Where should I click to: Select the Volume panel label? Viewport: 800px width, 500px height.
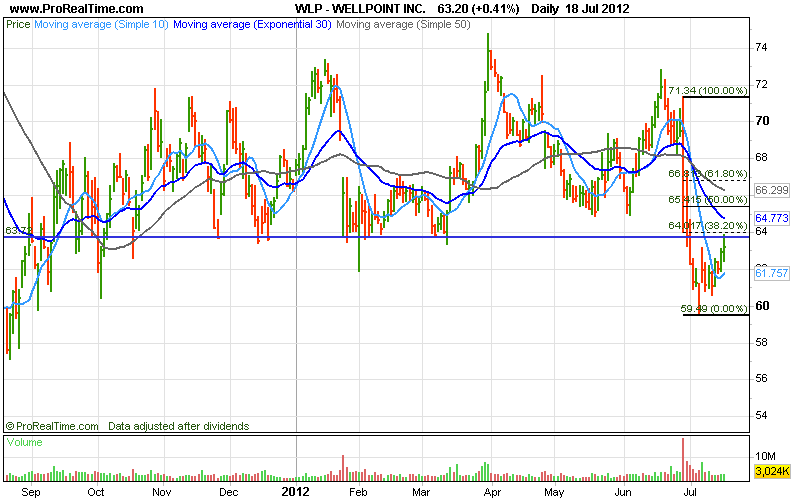coord(24,442)
